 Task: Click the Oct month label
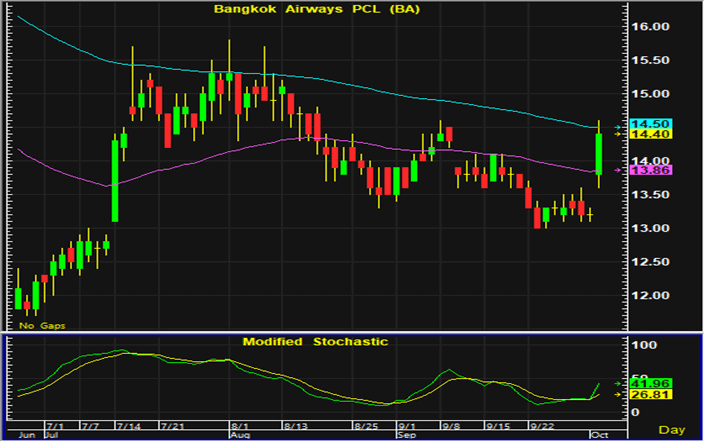(x=596, y=436)
